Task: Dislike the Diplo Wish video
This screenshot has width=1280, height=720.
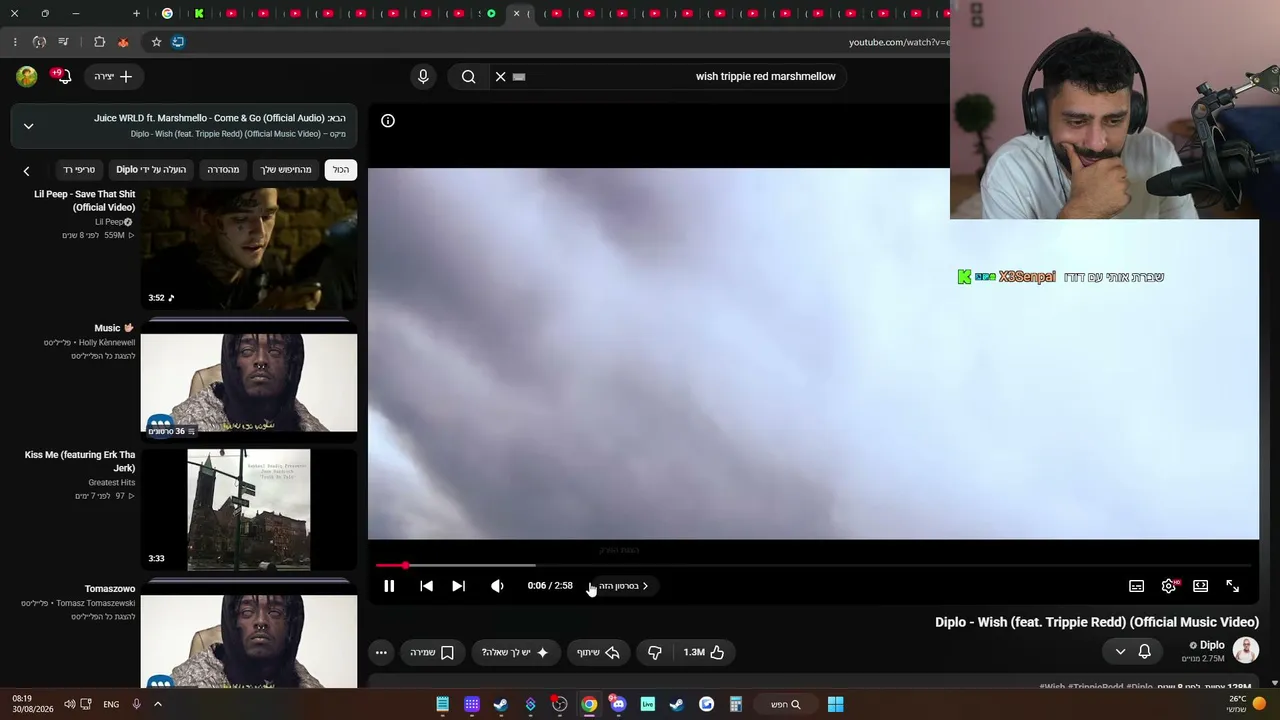Action: [655, 652]
